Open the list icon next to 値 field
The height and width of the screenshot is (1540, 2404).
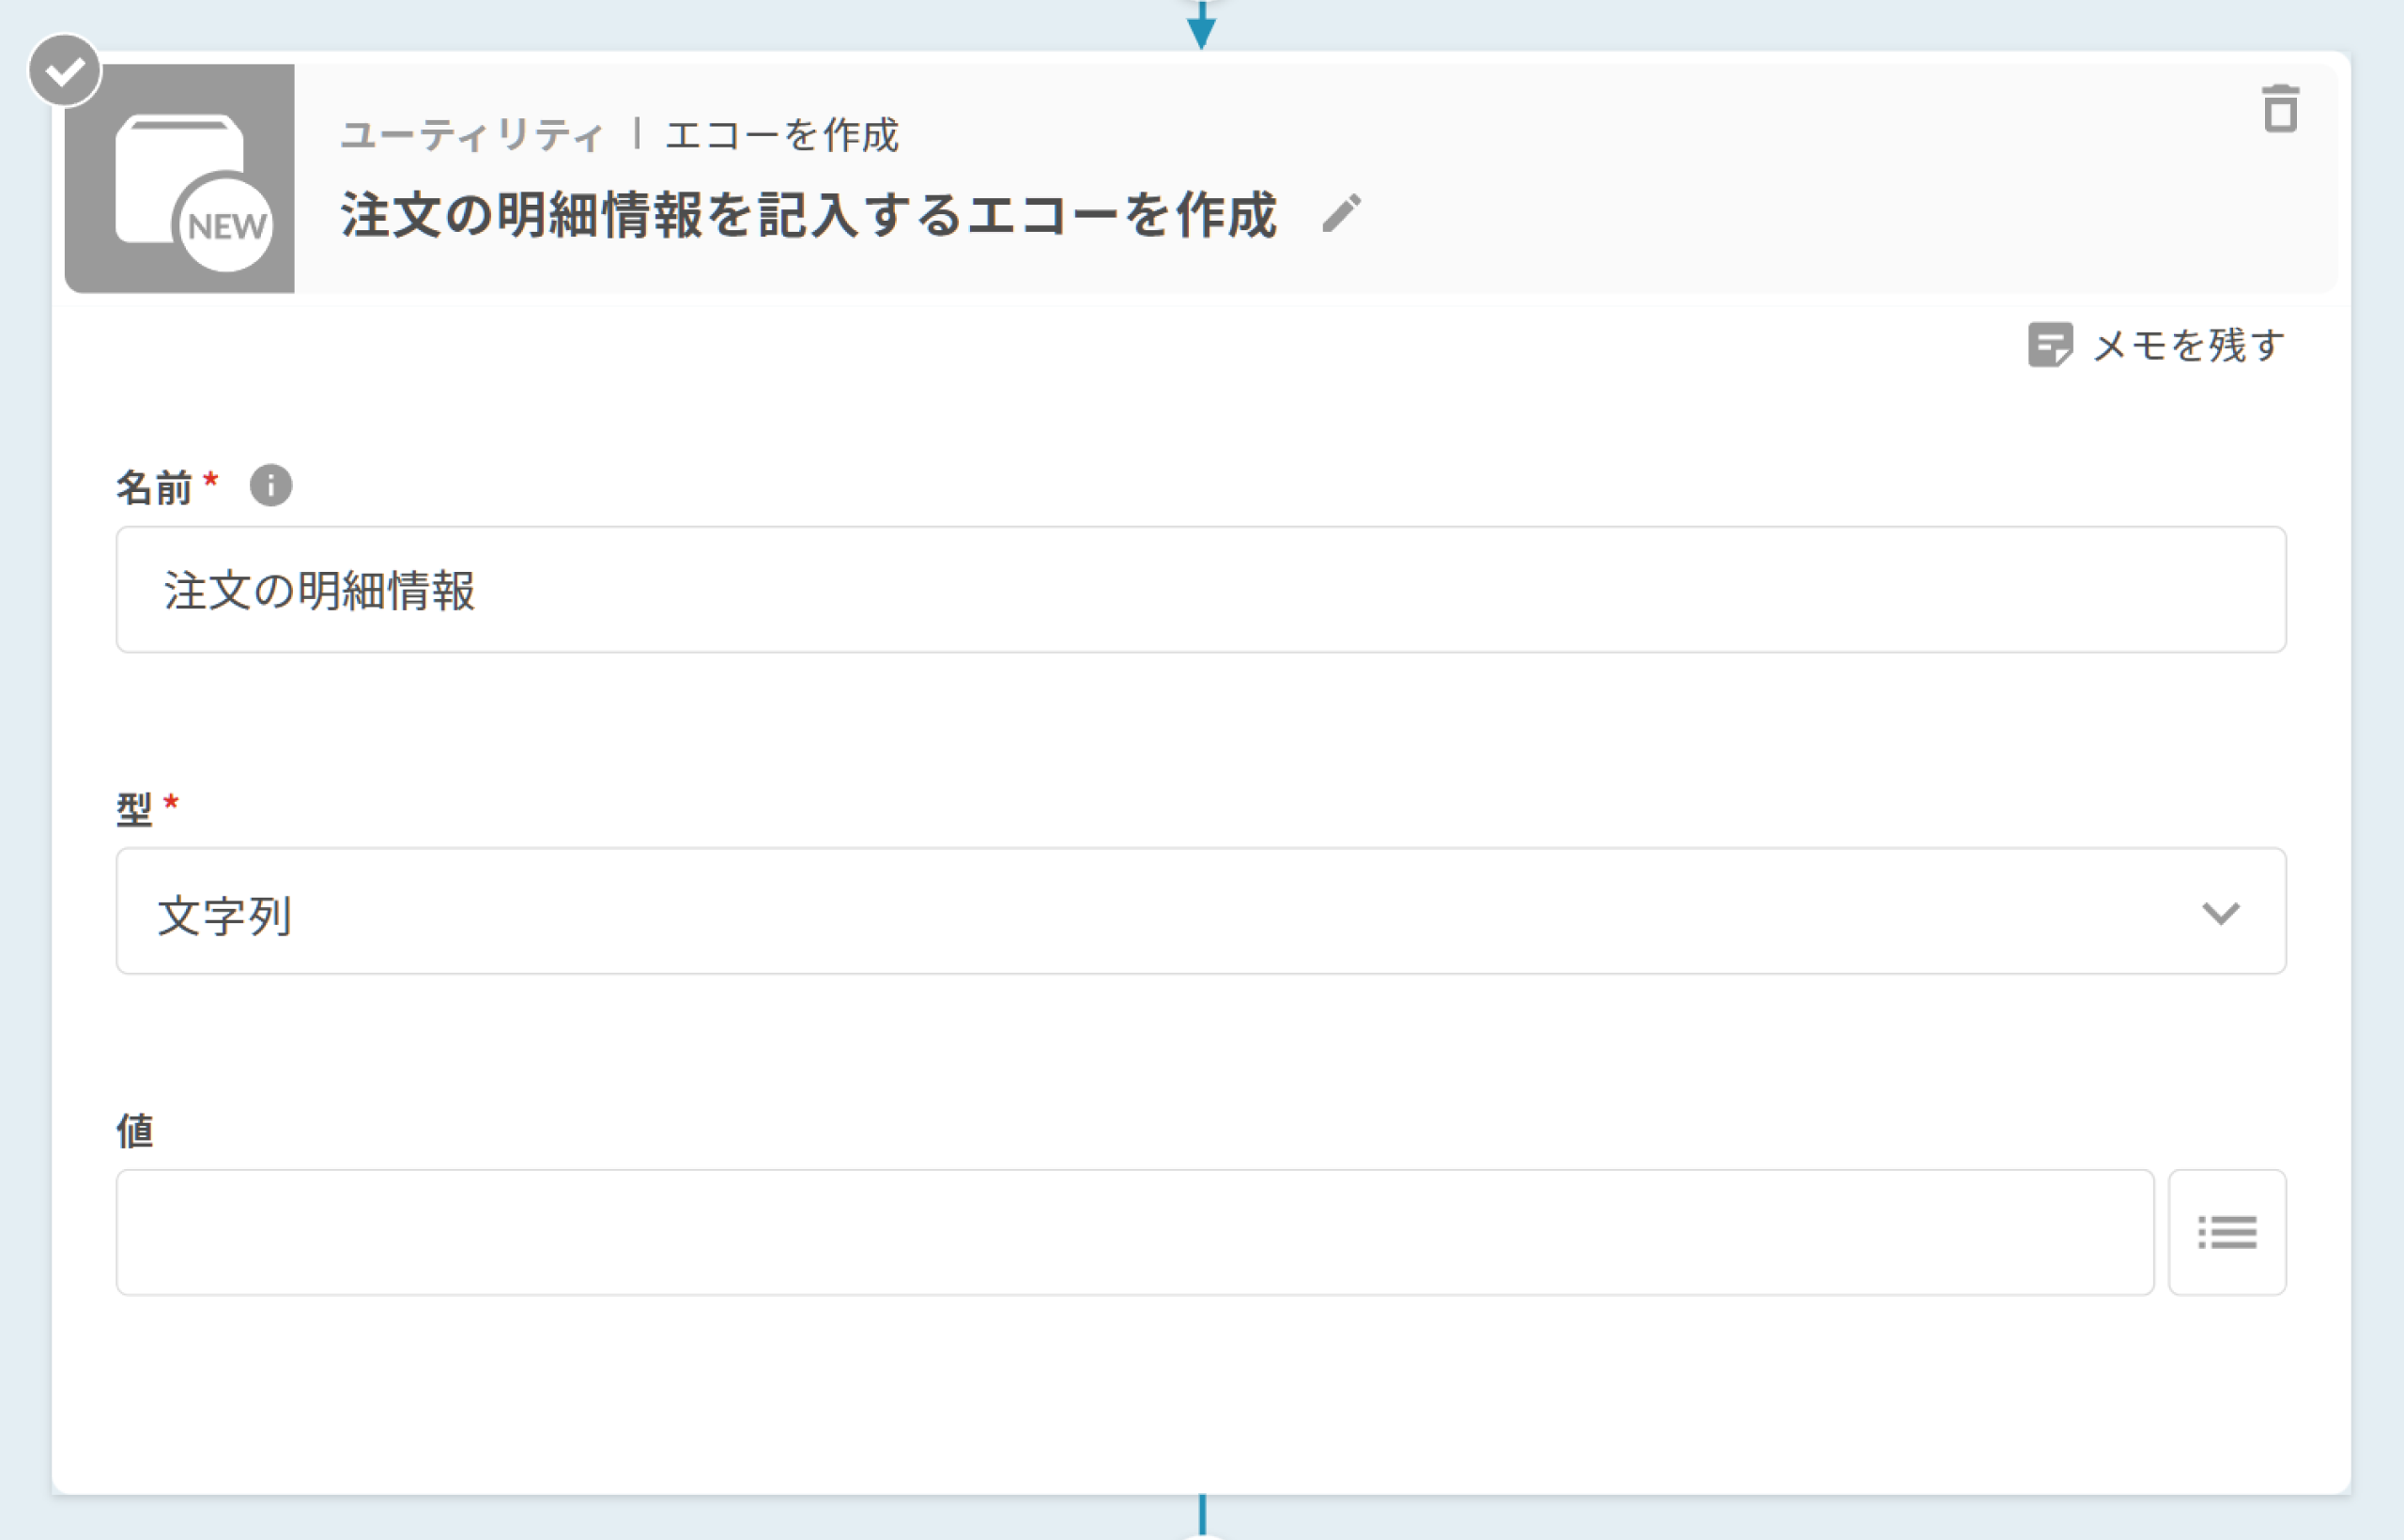2226,1232
